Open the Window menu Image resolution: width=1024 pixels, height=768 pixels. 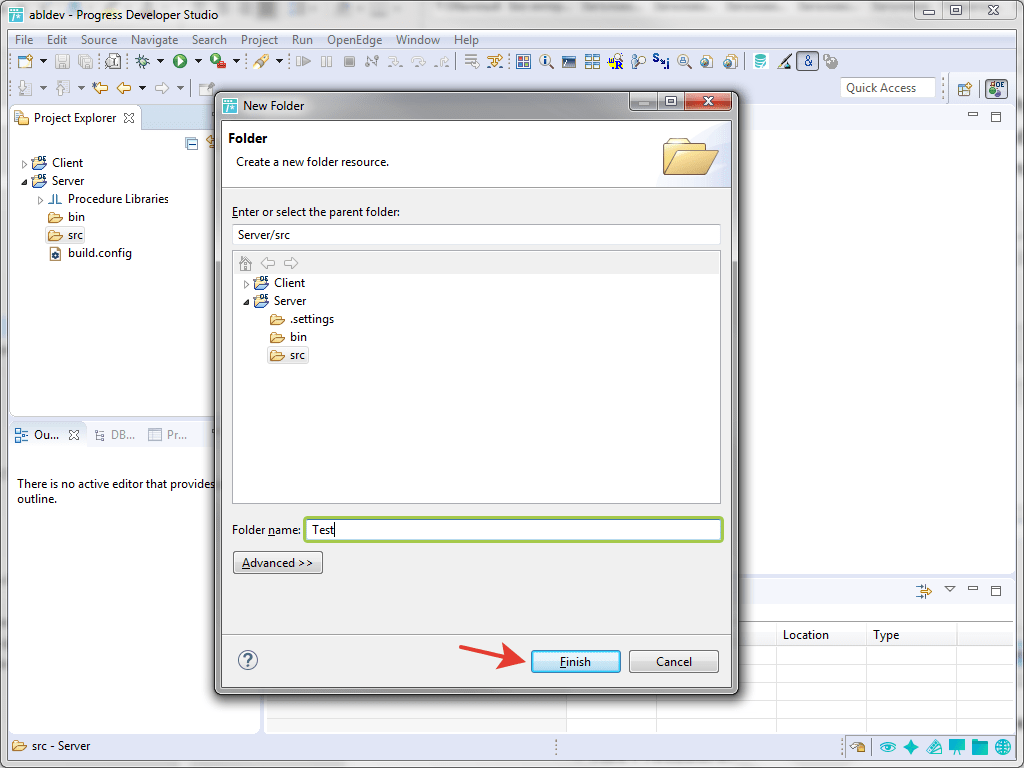[417, 40]
